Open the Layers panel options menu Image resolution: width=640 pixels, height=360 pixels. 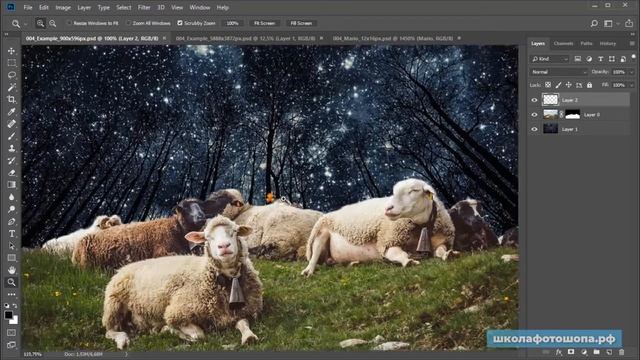[x=632, y=43]
